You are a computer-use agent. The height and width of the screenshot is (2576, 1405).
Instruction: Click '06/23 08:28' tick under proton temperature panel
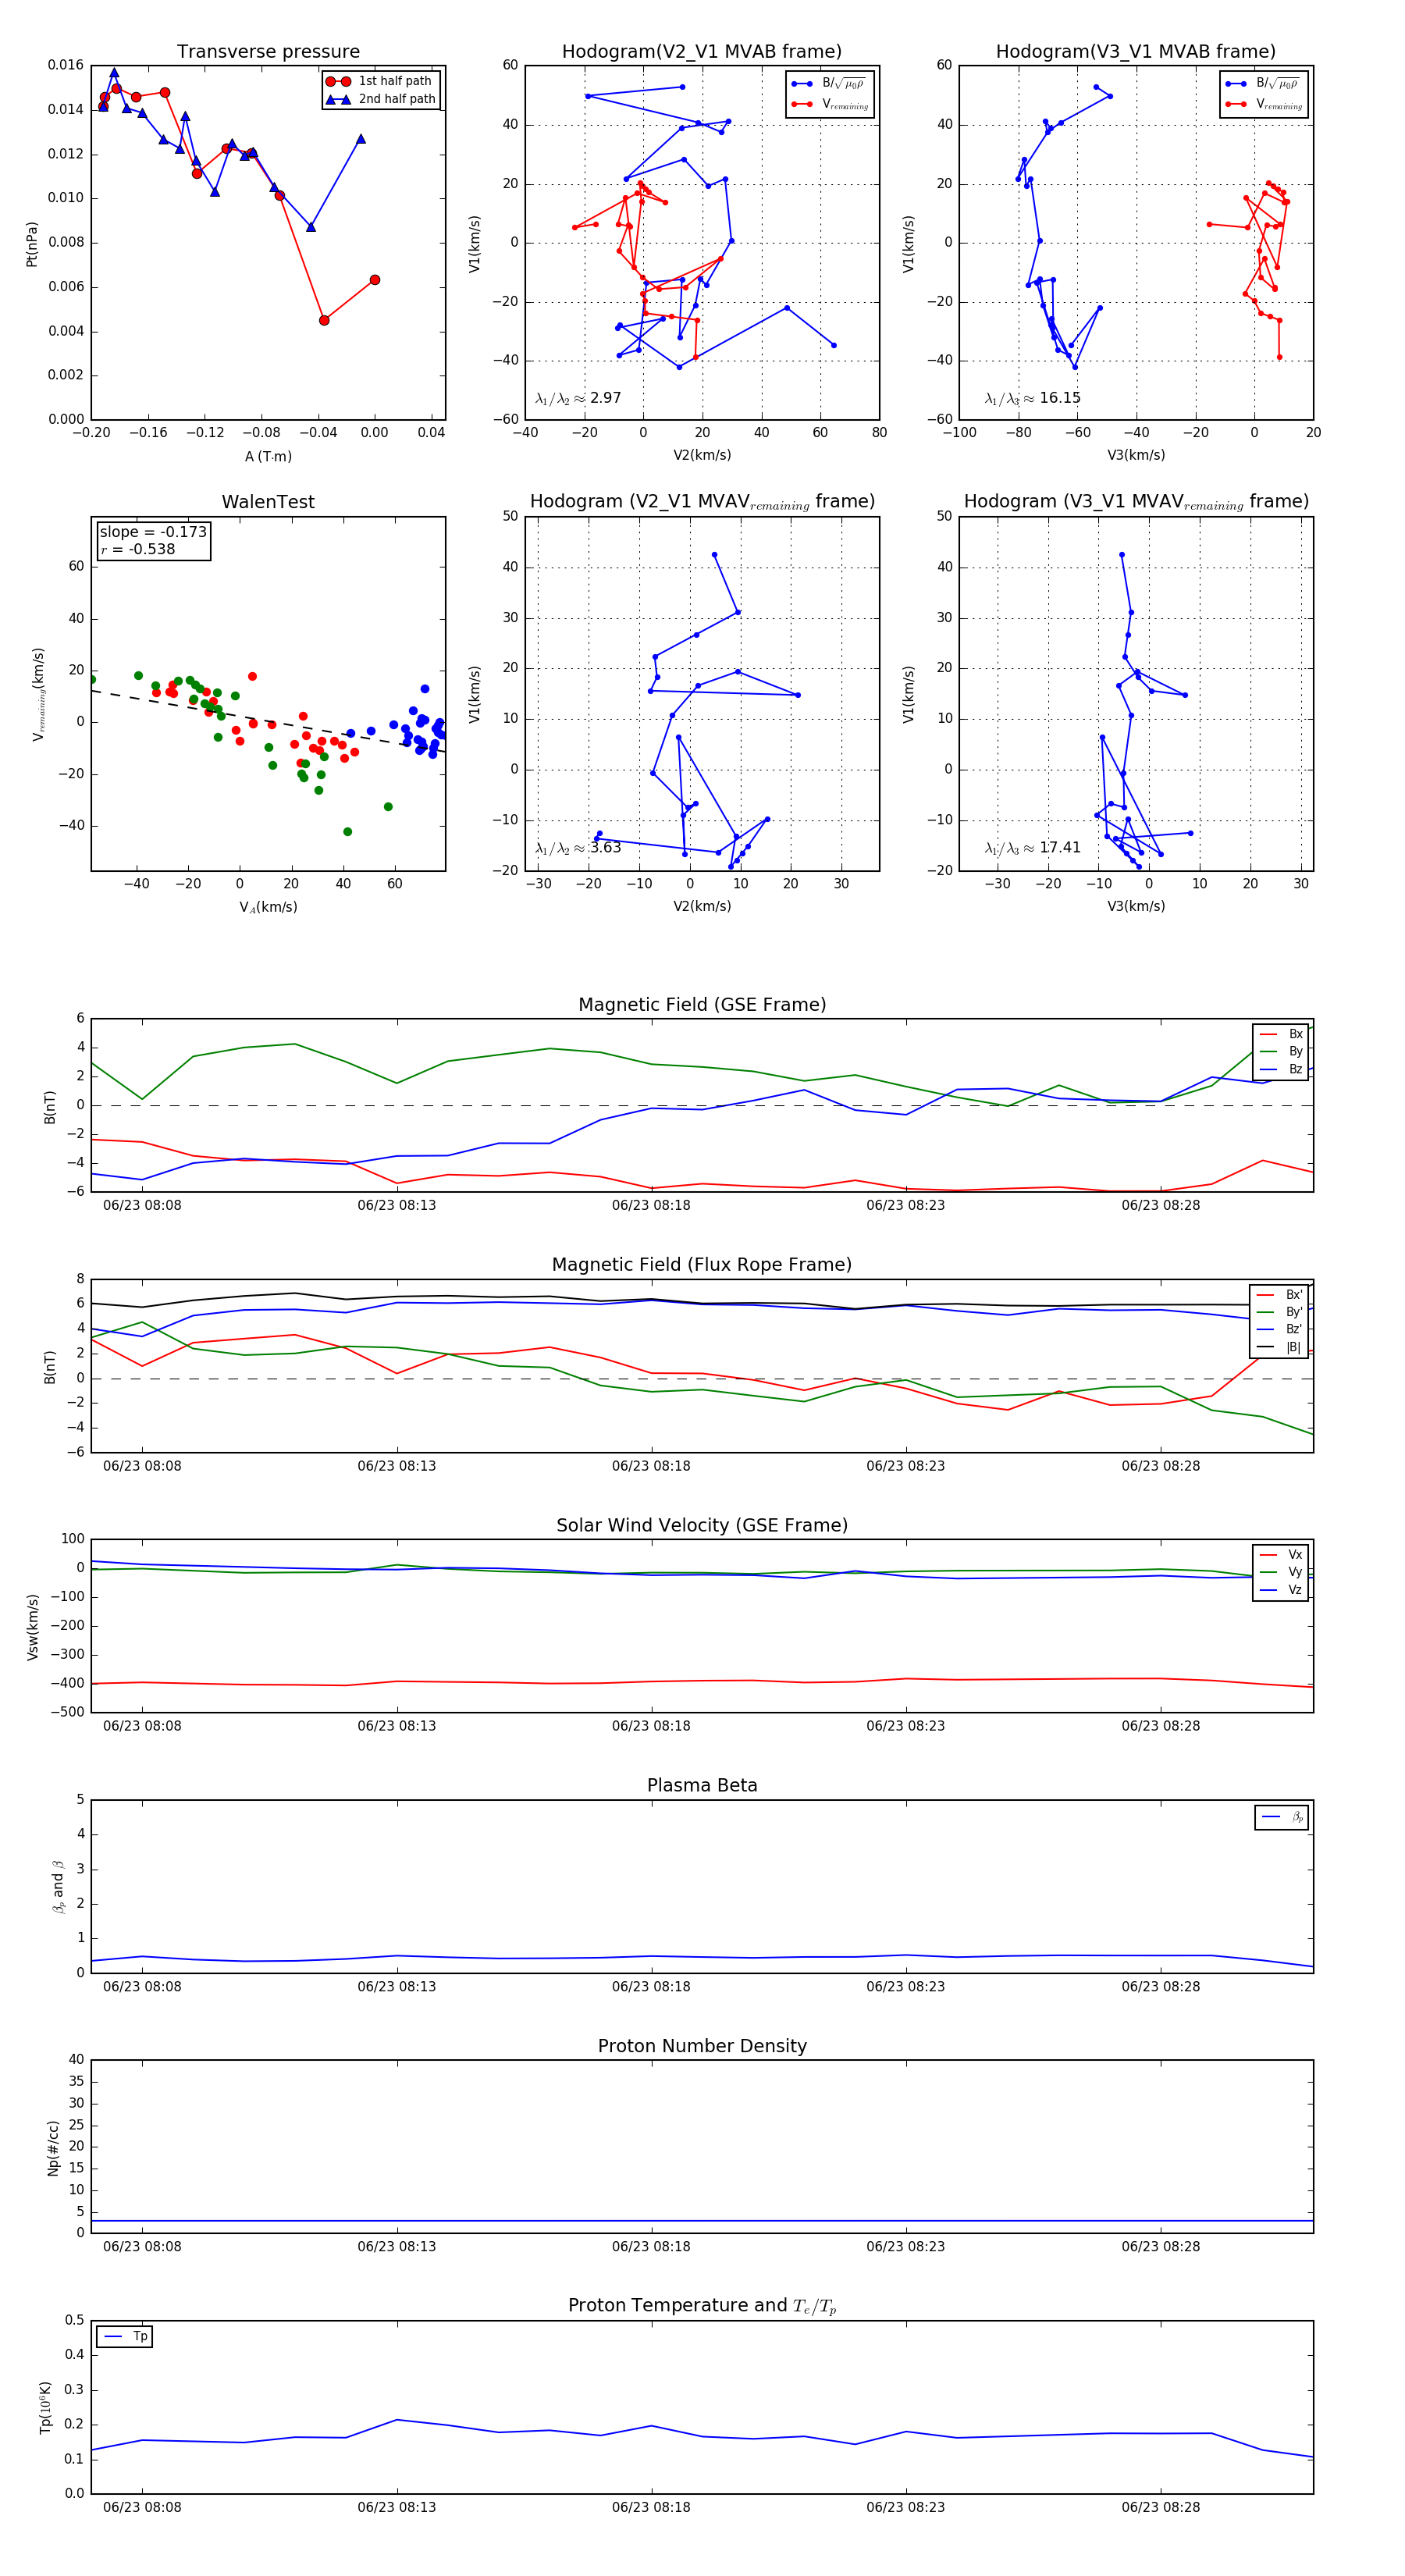point(1161,2507)
